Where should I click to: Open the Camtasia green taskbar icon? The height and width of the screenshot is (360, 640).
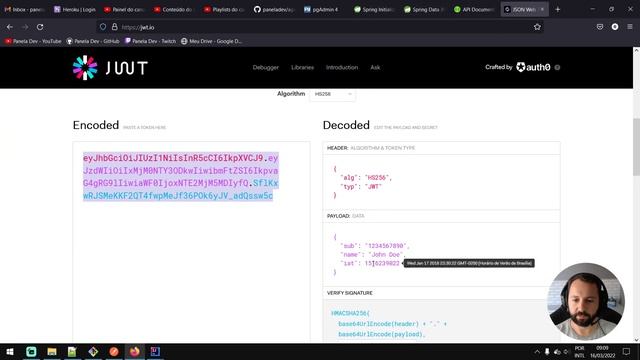(x=31, y=351)
